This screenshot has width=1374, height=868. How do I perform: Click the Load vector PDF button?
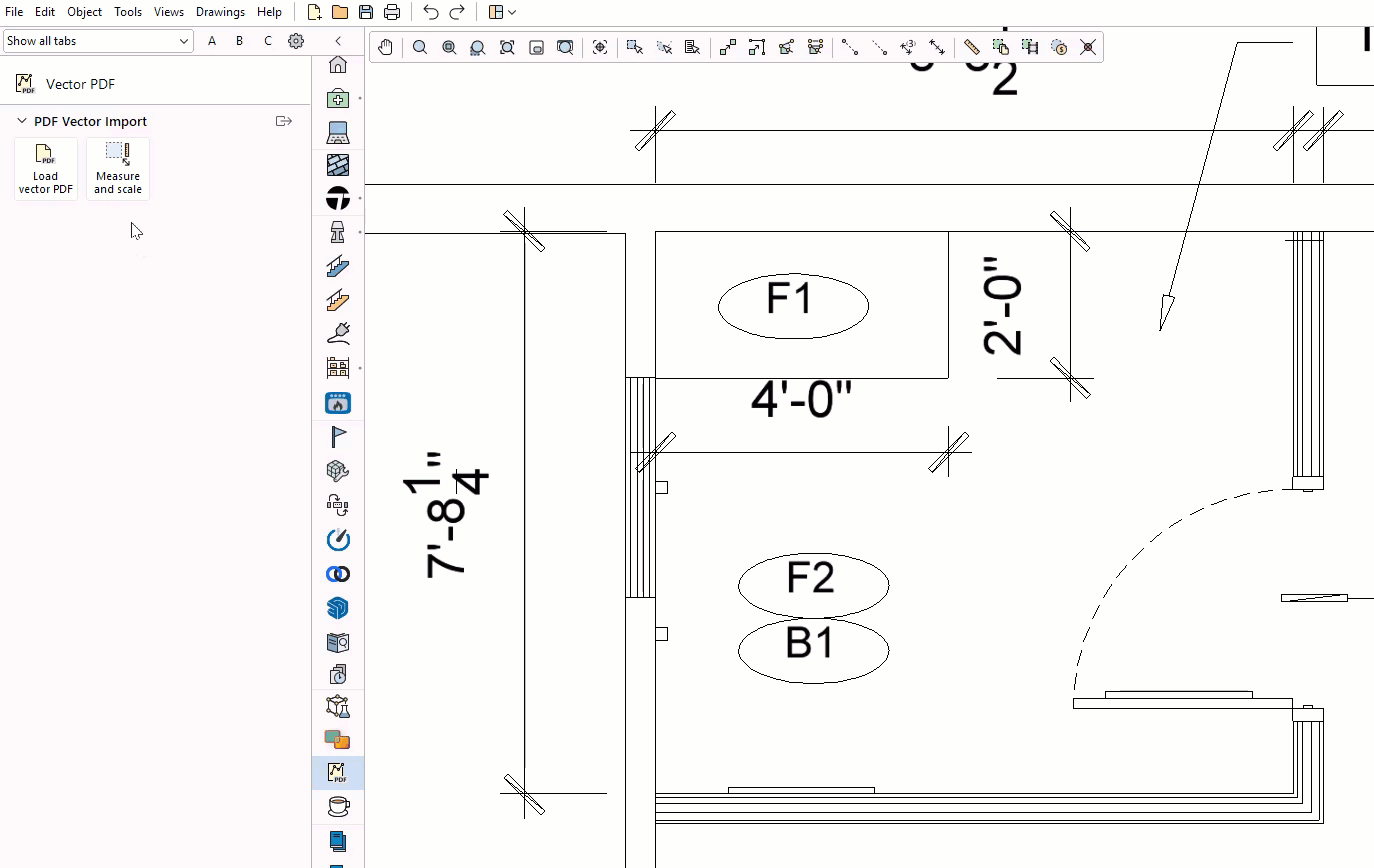click(x=46, y=169)
